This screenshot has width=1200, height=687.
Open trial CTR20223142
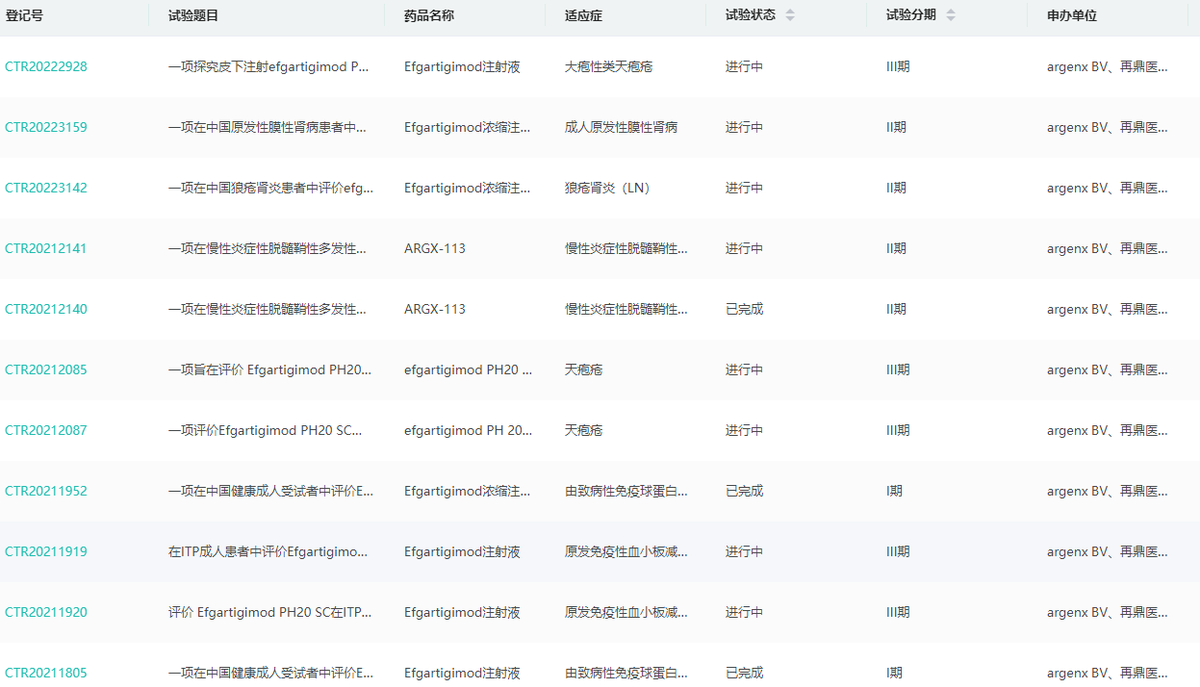pos(46,188)
